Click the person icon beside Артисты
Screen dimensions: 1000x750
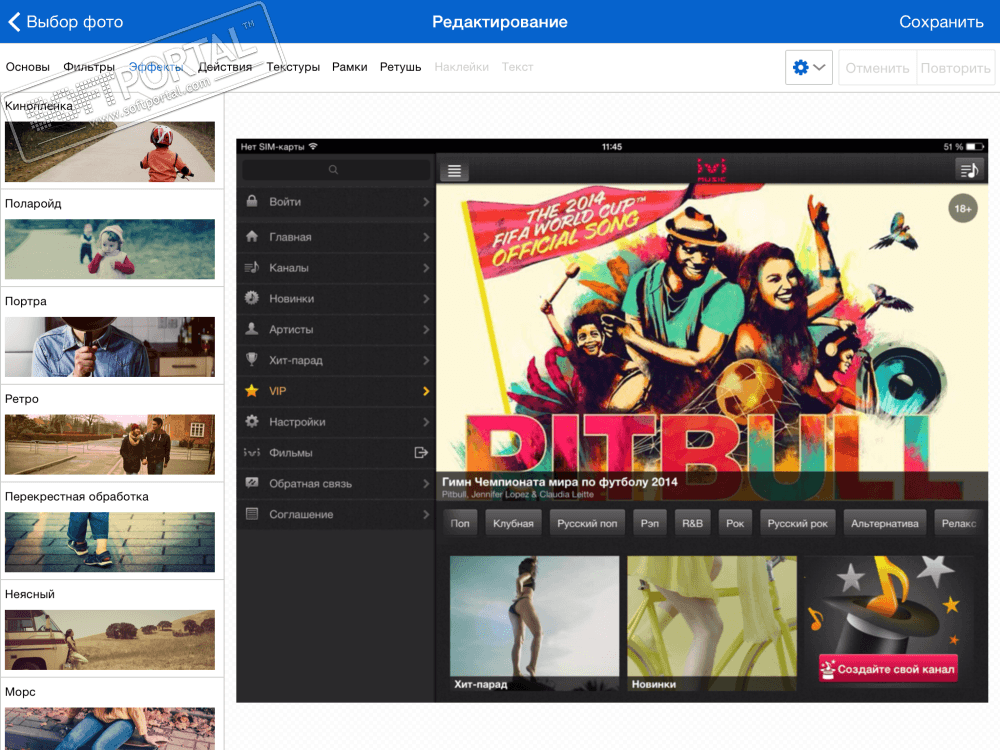(x=252, y=328)
